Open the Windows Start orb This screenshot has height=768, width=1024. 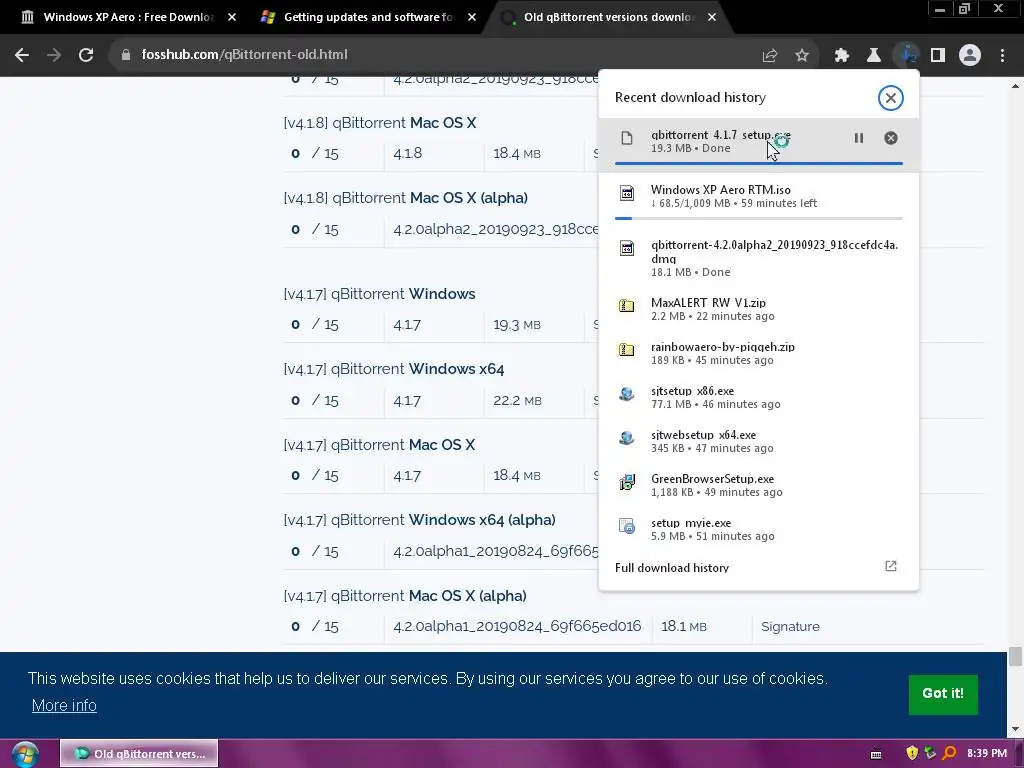point(24,754)
